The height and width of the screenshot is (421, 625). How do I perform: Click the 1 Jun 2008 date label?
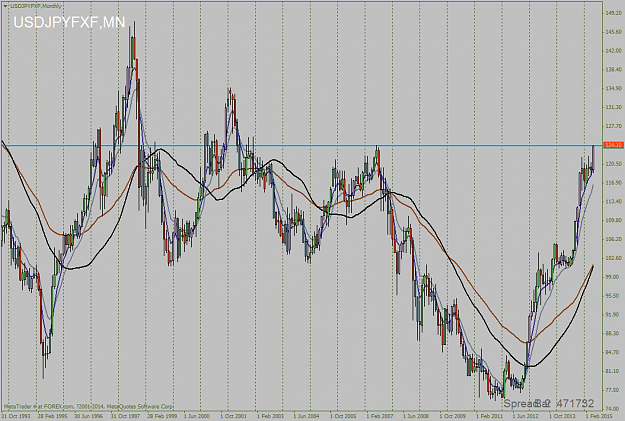coord(415,416)
